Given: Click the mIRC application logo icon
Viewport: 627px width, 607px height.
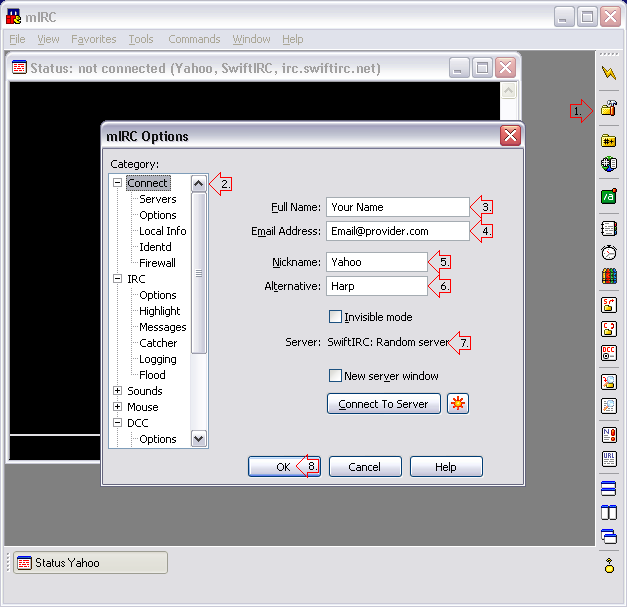Looking at the screenshot, I should (13, 17).
